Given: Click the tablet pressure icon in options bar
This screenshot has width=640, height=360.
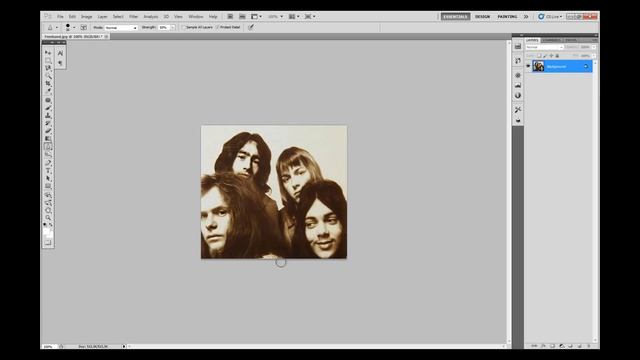Looking at the screenshot, I should (251, 27).
